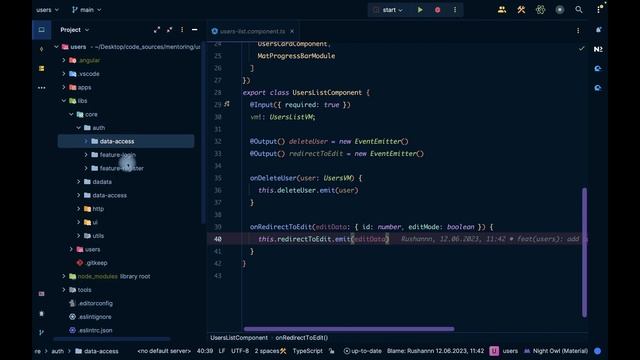Collapse the auth folder
This screenshot has width=640, height=360.
point(78,128)
